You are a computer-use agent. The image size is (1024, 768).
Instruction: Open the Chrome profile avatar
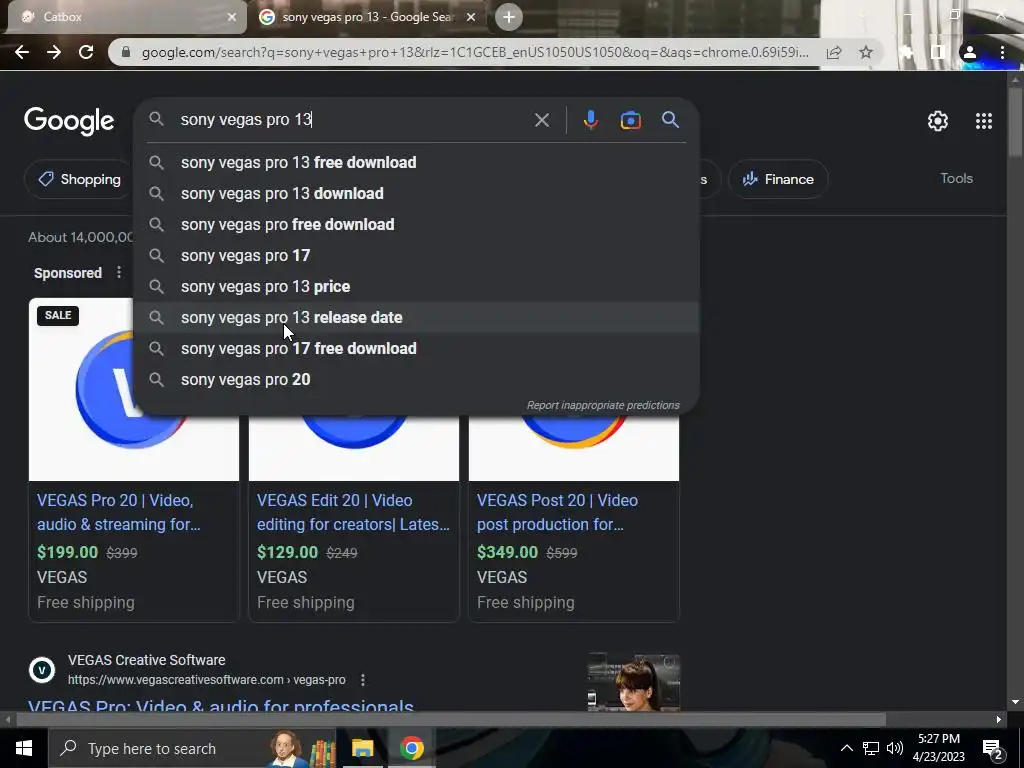[969, 52]
